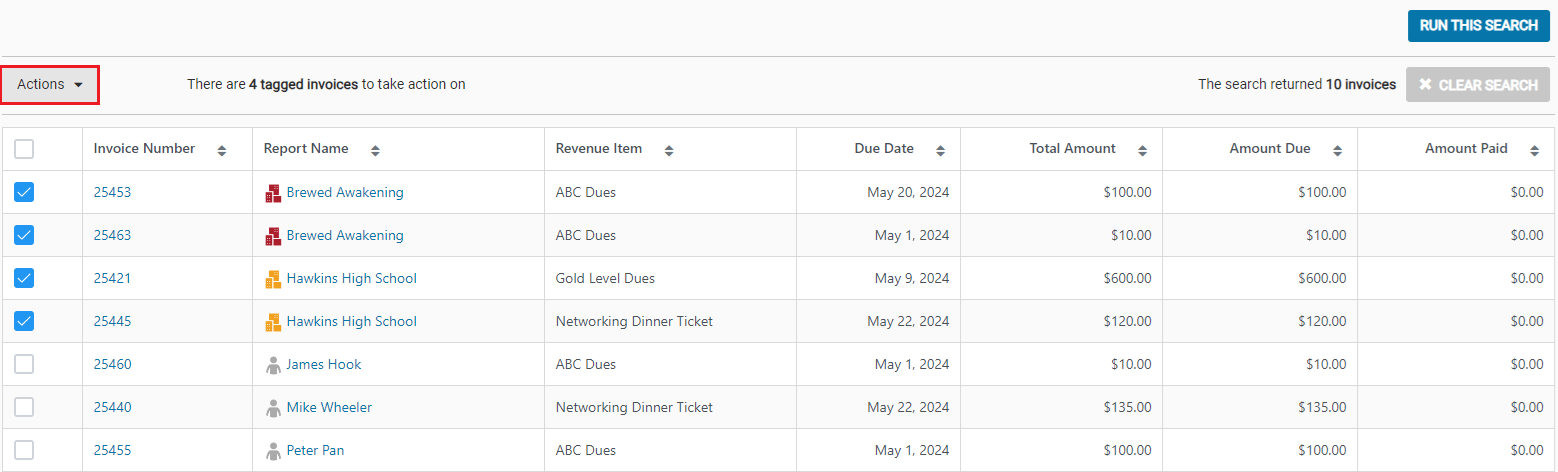
Task: Click the Revenue Item column header text
Action: (x=599, y=148)
